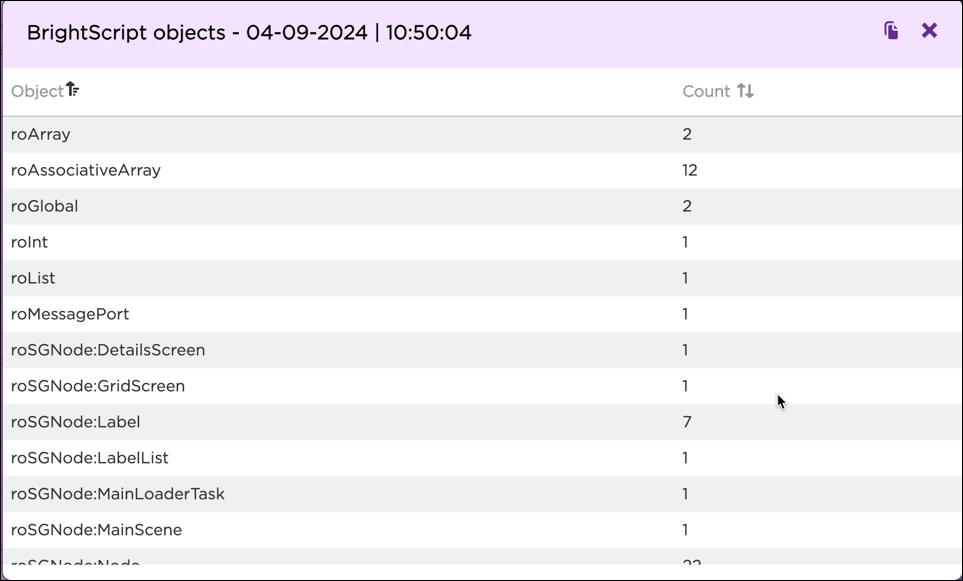Screen dimensions: 963x581
Task: Click the copy-to-clipboard icon in the header
Action: click(889, 31)
